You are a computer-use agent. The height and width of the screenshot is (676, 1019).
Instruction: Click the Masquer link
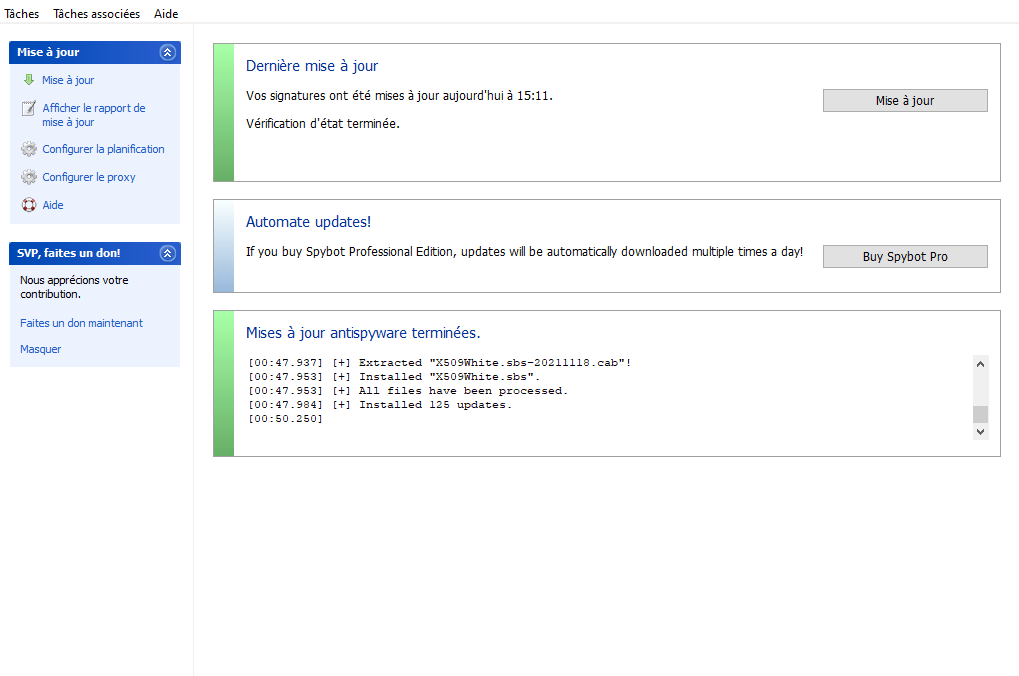click(40, 349)
